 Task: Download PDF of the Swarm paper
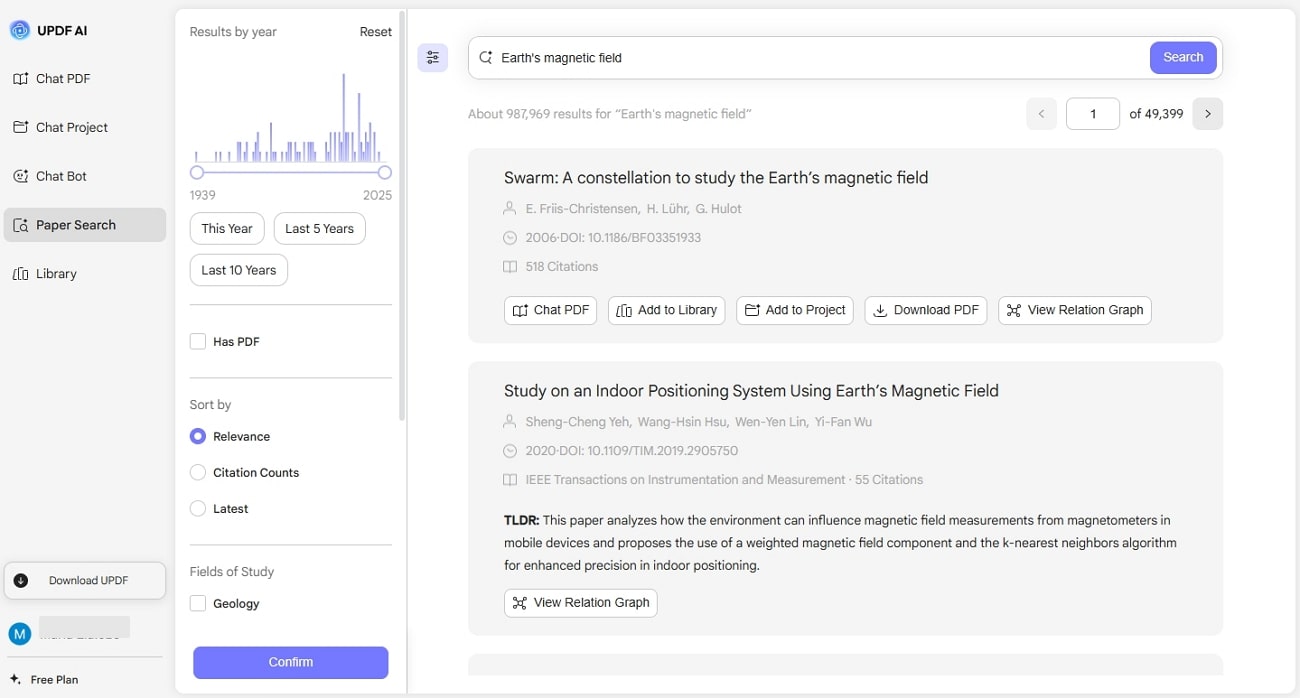coord(926,310)
